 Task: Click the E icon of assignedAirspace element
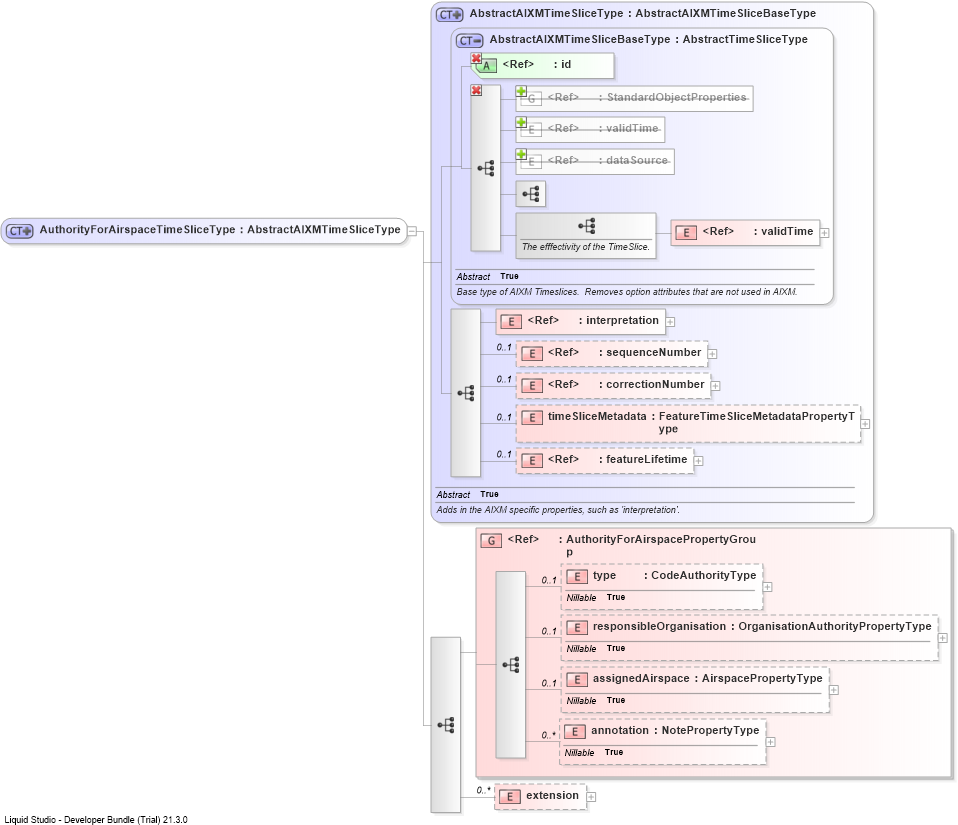click(577, 680)
